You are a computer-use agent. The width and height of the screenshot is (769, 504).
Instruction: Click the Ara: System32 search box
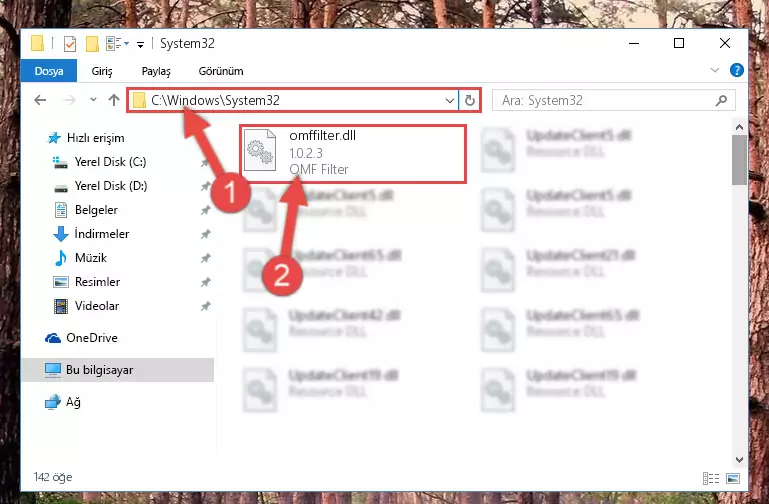[x=614, y=101]
